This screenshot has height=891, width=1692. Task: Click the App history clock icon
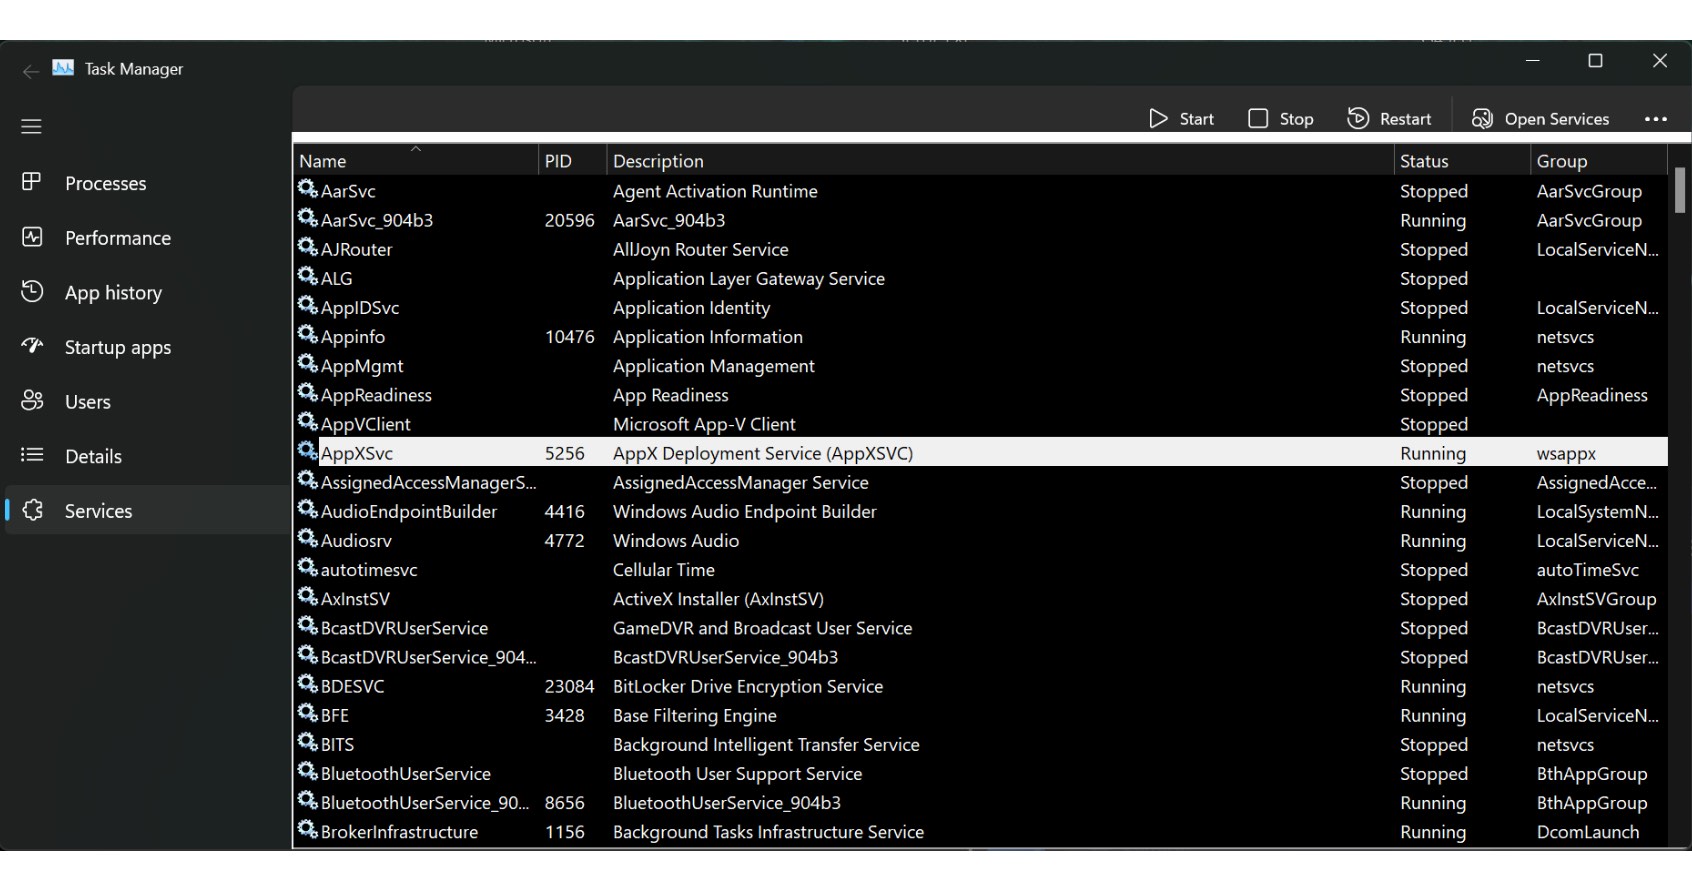coord(32,291)
